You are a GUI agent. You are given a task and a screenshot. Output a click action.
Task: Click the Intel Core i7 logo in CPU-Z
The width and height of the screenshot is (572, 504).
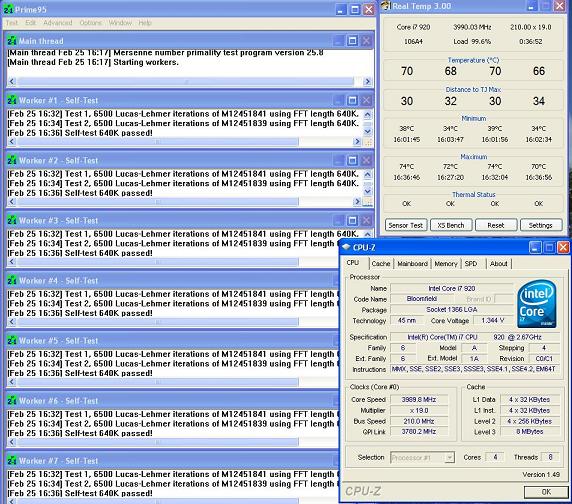click(x=537, y=304)
